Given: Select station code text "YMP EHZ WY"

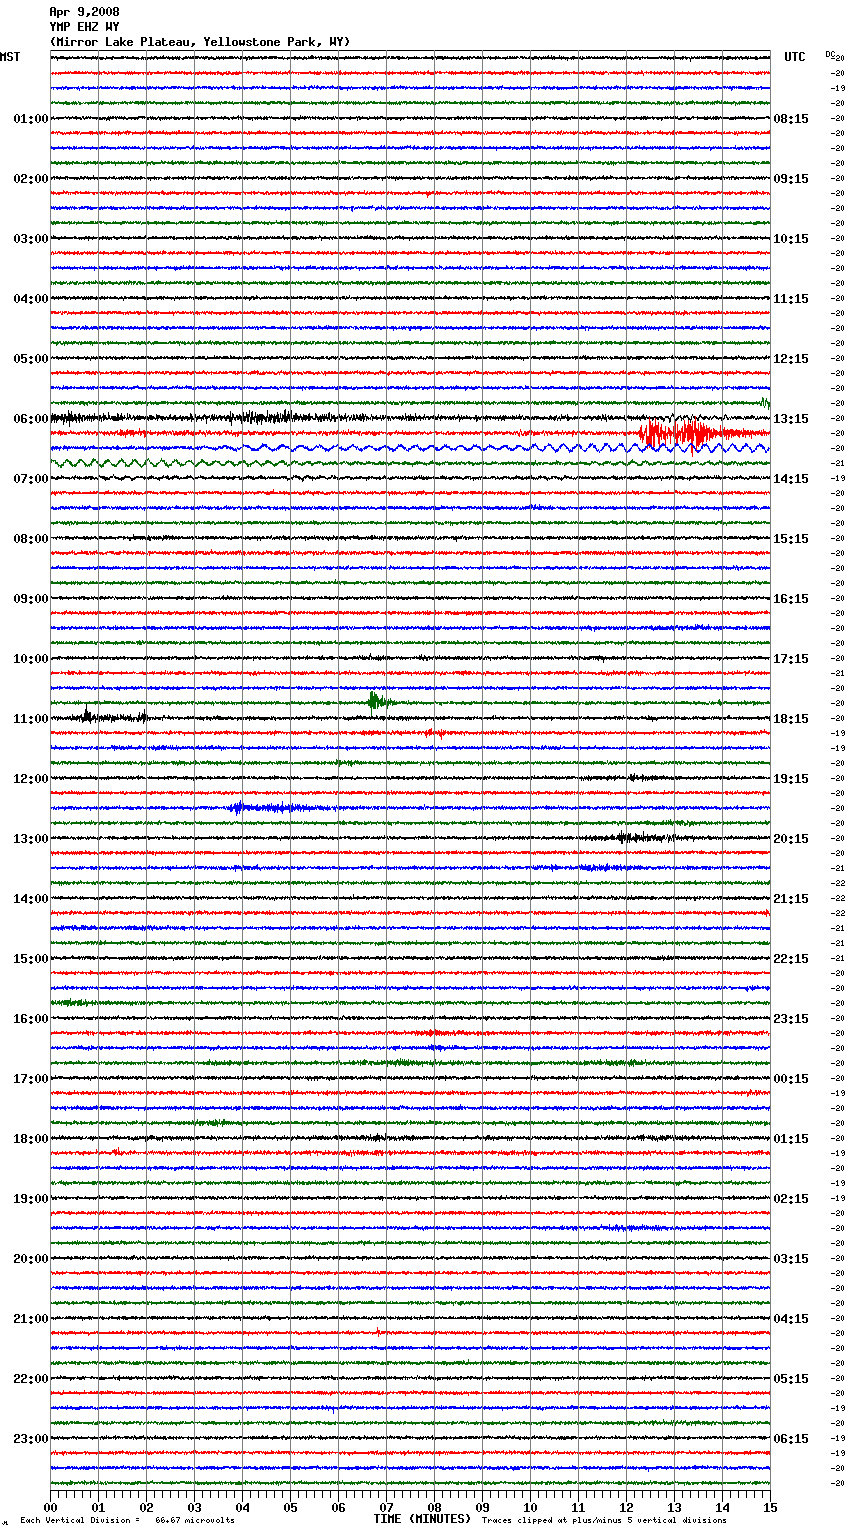Looking at the screenshot, I should (x=84, y=27).
